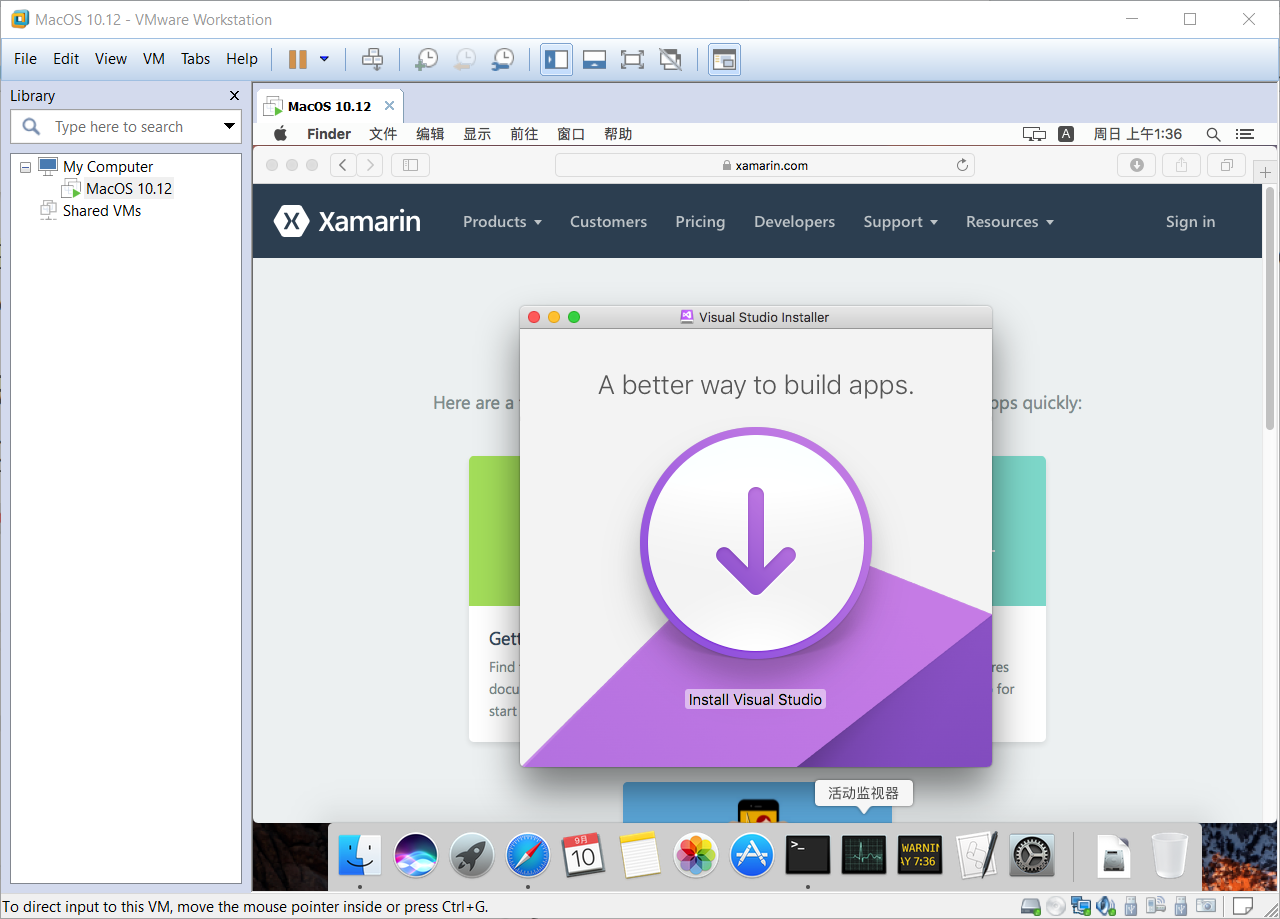Open the Notification Center icon
This screenshot has width=1280, height=919.
1245,134
